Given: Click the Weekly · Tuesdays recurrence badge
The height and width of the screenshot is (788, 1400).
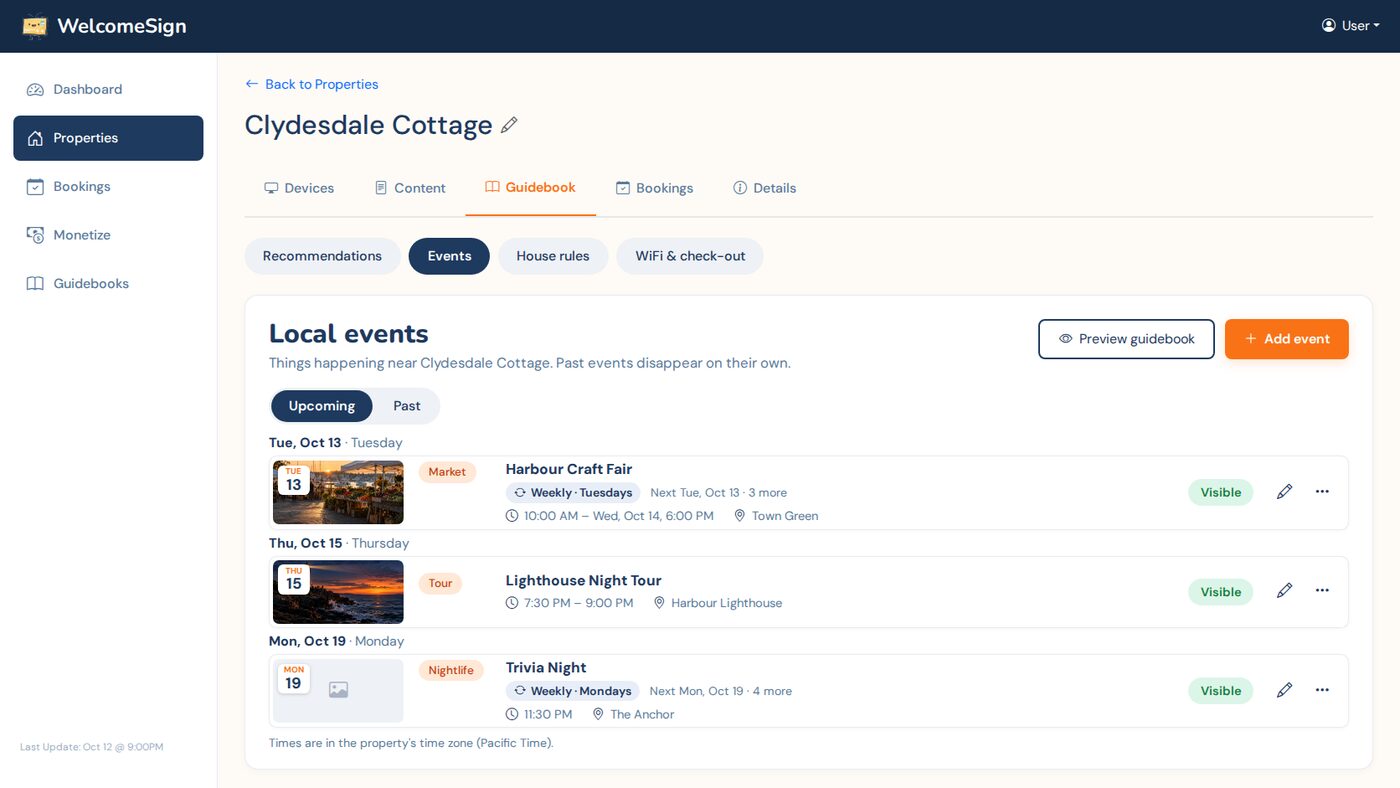Looking at the screenshot, I should click(573, 492).
